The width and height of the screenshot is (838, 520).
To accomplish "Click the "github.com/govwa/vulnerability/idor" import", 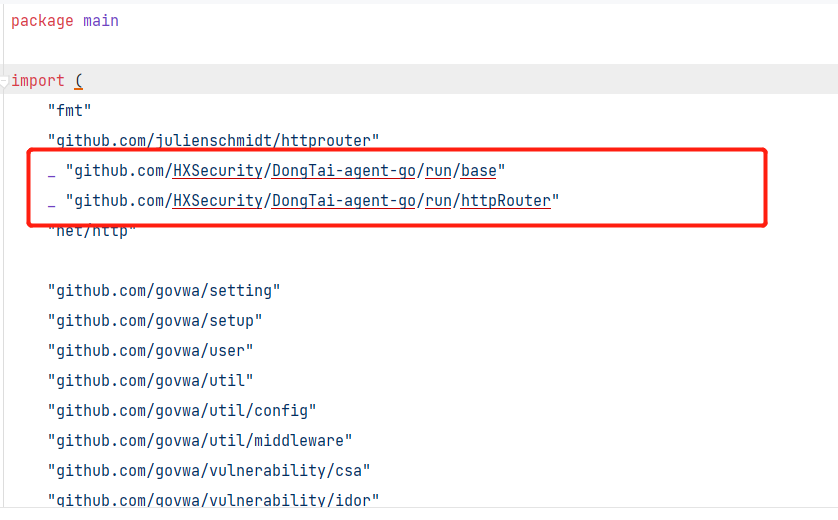I will pos(213,500).
